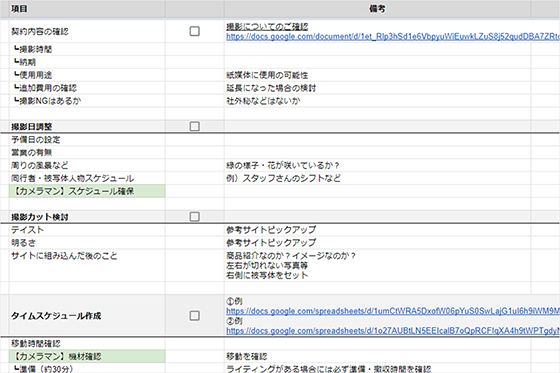Select the 移動を確認 note cell

coord(377,357)
